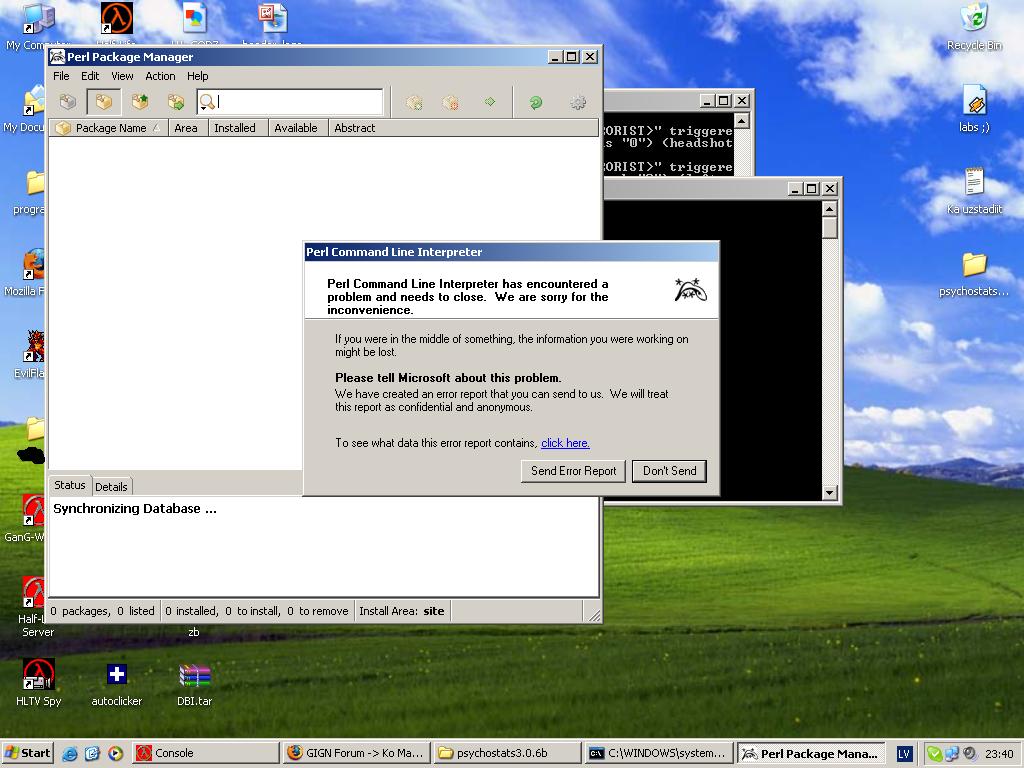The height and width of the screenshot is (768, 1024).
Task: Click the Send Error Report button
Action: 573,471
